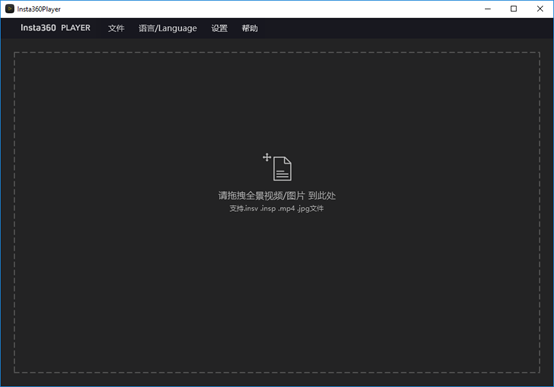Open the 帮助 menu

point(249,28)
